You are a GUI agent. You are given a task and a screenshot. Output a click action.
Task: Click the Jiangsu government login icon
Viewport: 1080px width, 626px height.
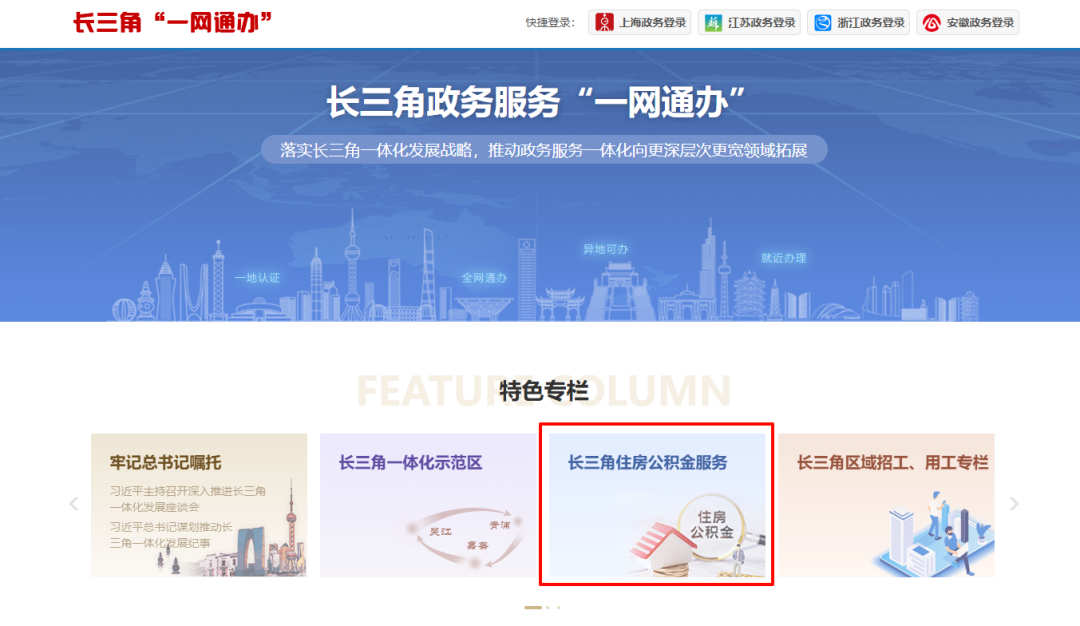tap(713, 23)
